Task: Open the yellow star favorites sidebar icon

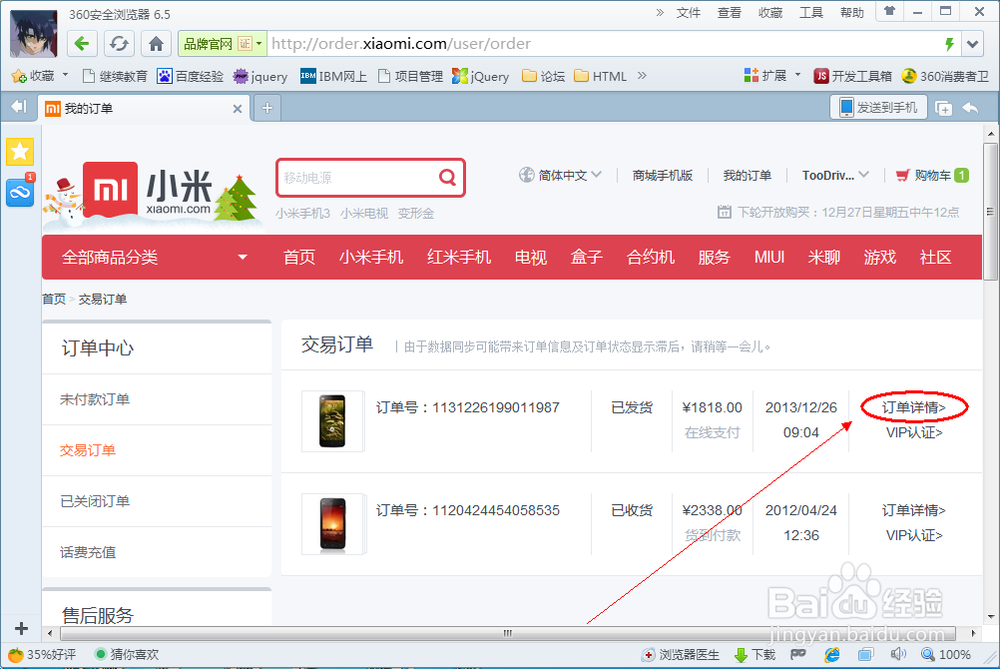Action: [x=20, y=152]
